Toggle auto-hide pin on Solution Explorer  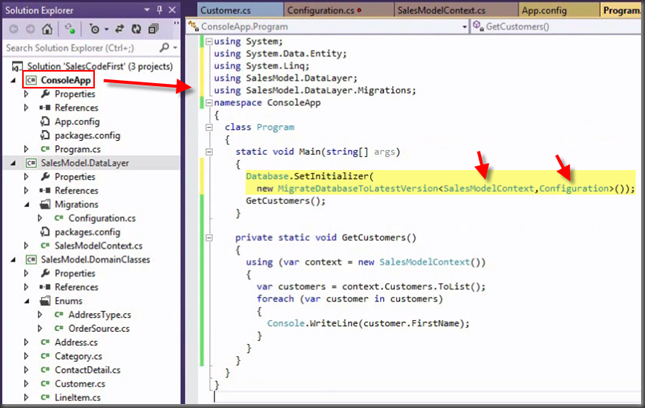160,10
